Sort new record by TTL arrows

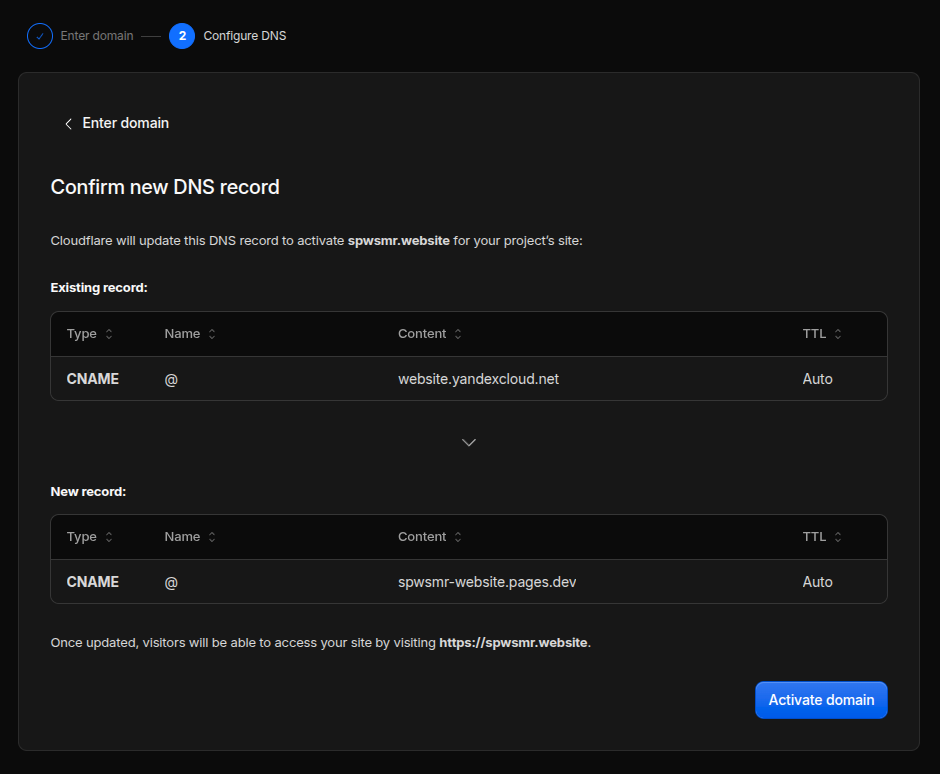[837, 537]
